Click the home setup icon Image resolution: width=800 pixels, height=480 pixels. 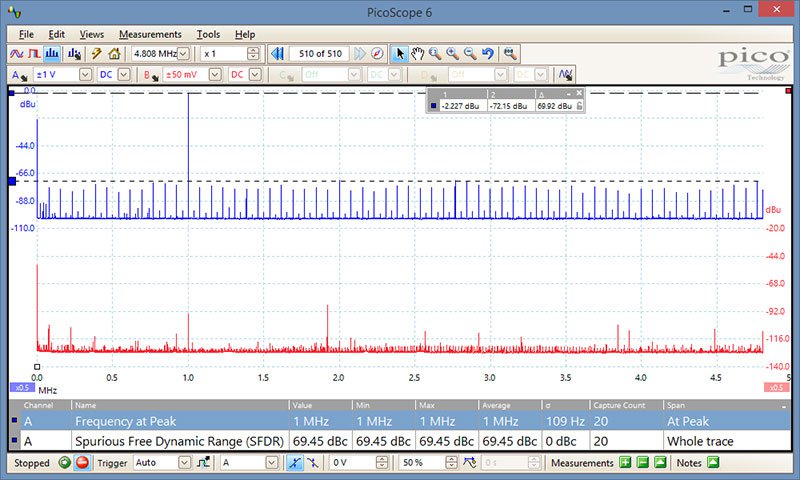pyautogui.click(x=115, y=53)
